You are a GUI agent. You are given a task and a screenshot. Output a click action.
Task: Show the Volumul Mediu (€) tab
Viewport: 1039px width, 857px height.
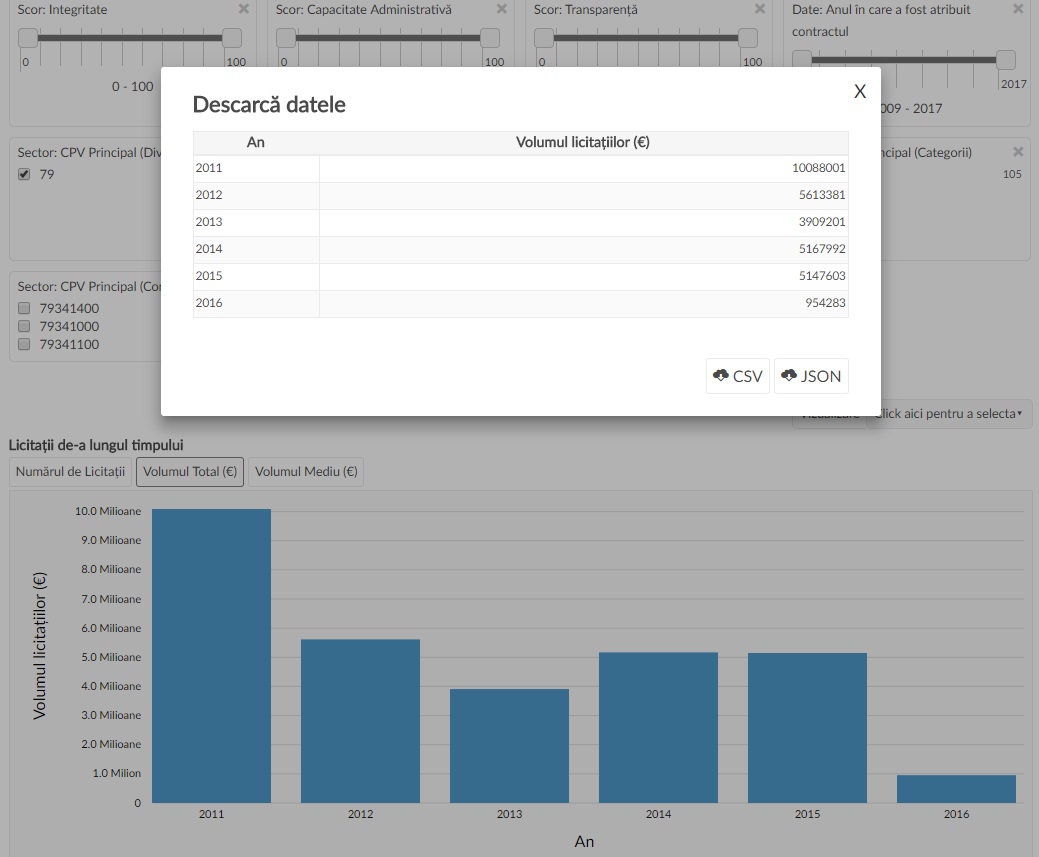305,471
